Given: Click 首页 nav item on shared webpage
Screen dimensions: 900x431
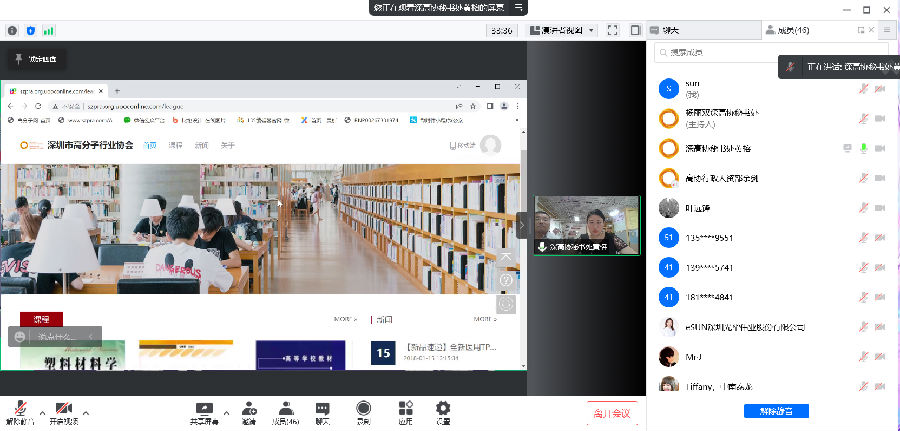Looking at the screenshot, I should pos(150,145).
